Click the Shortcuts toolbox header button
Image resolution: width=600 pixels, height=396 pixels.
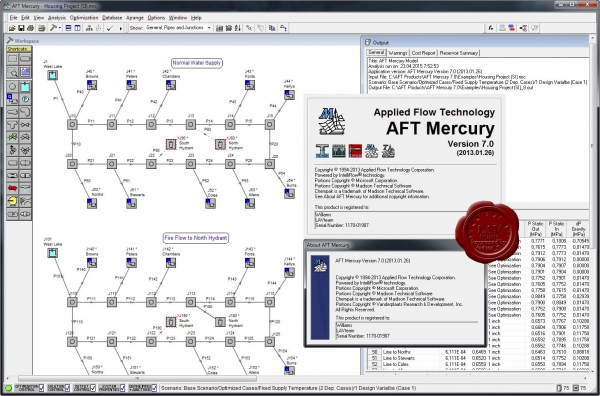pos(19,49)
